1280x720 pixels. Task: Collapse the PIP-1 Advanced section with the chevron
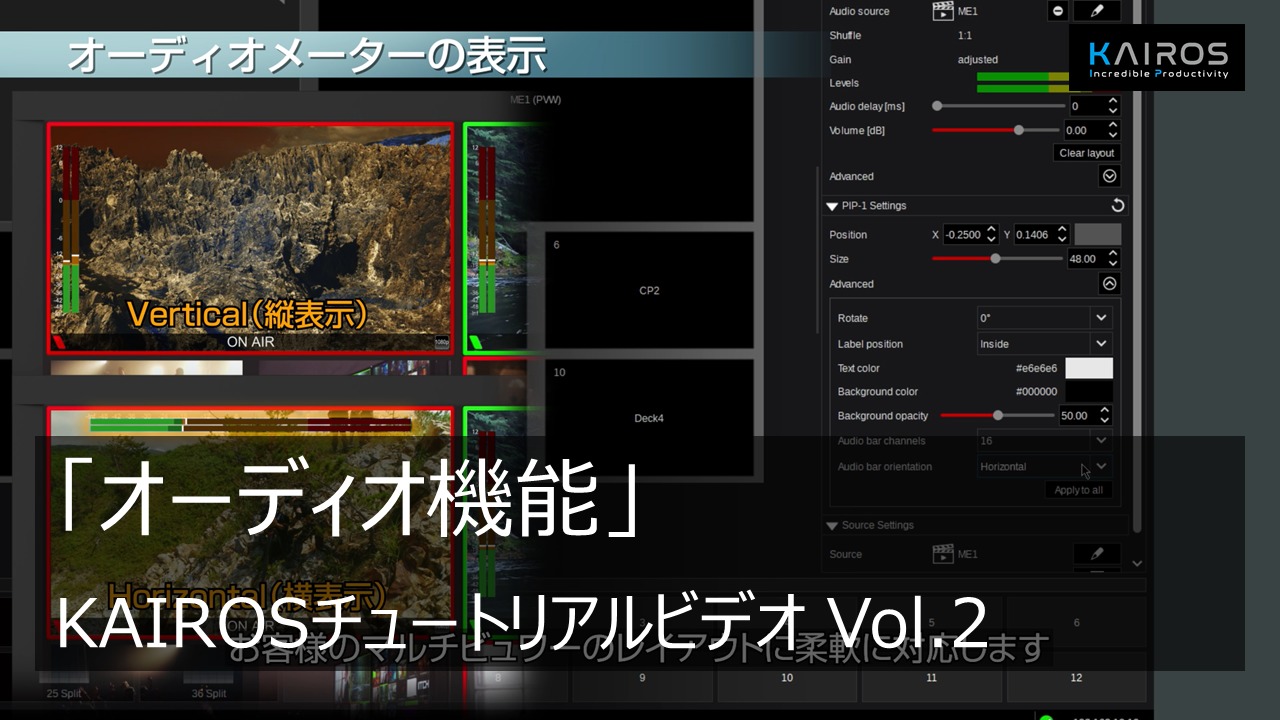point(1109,284)
